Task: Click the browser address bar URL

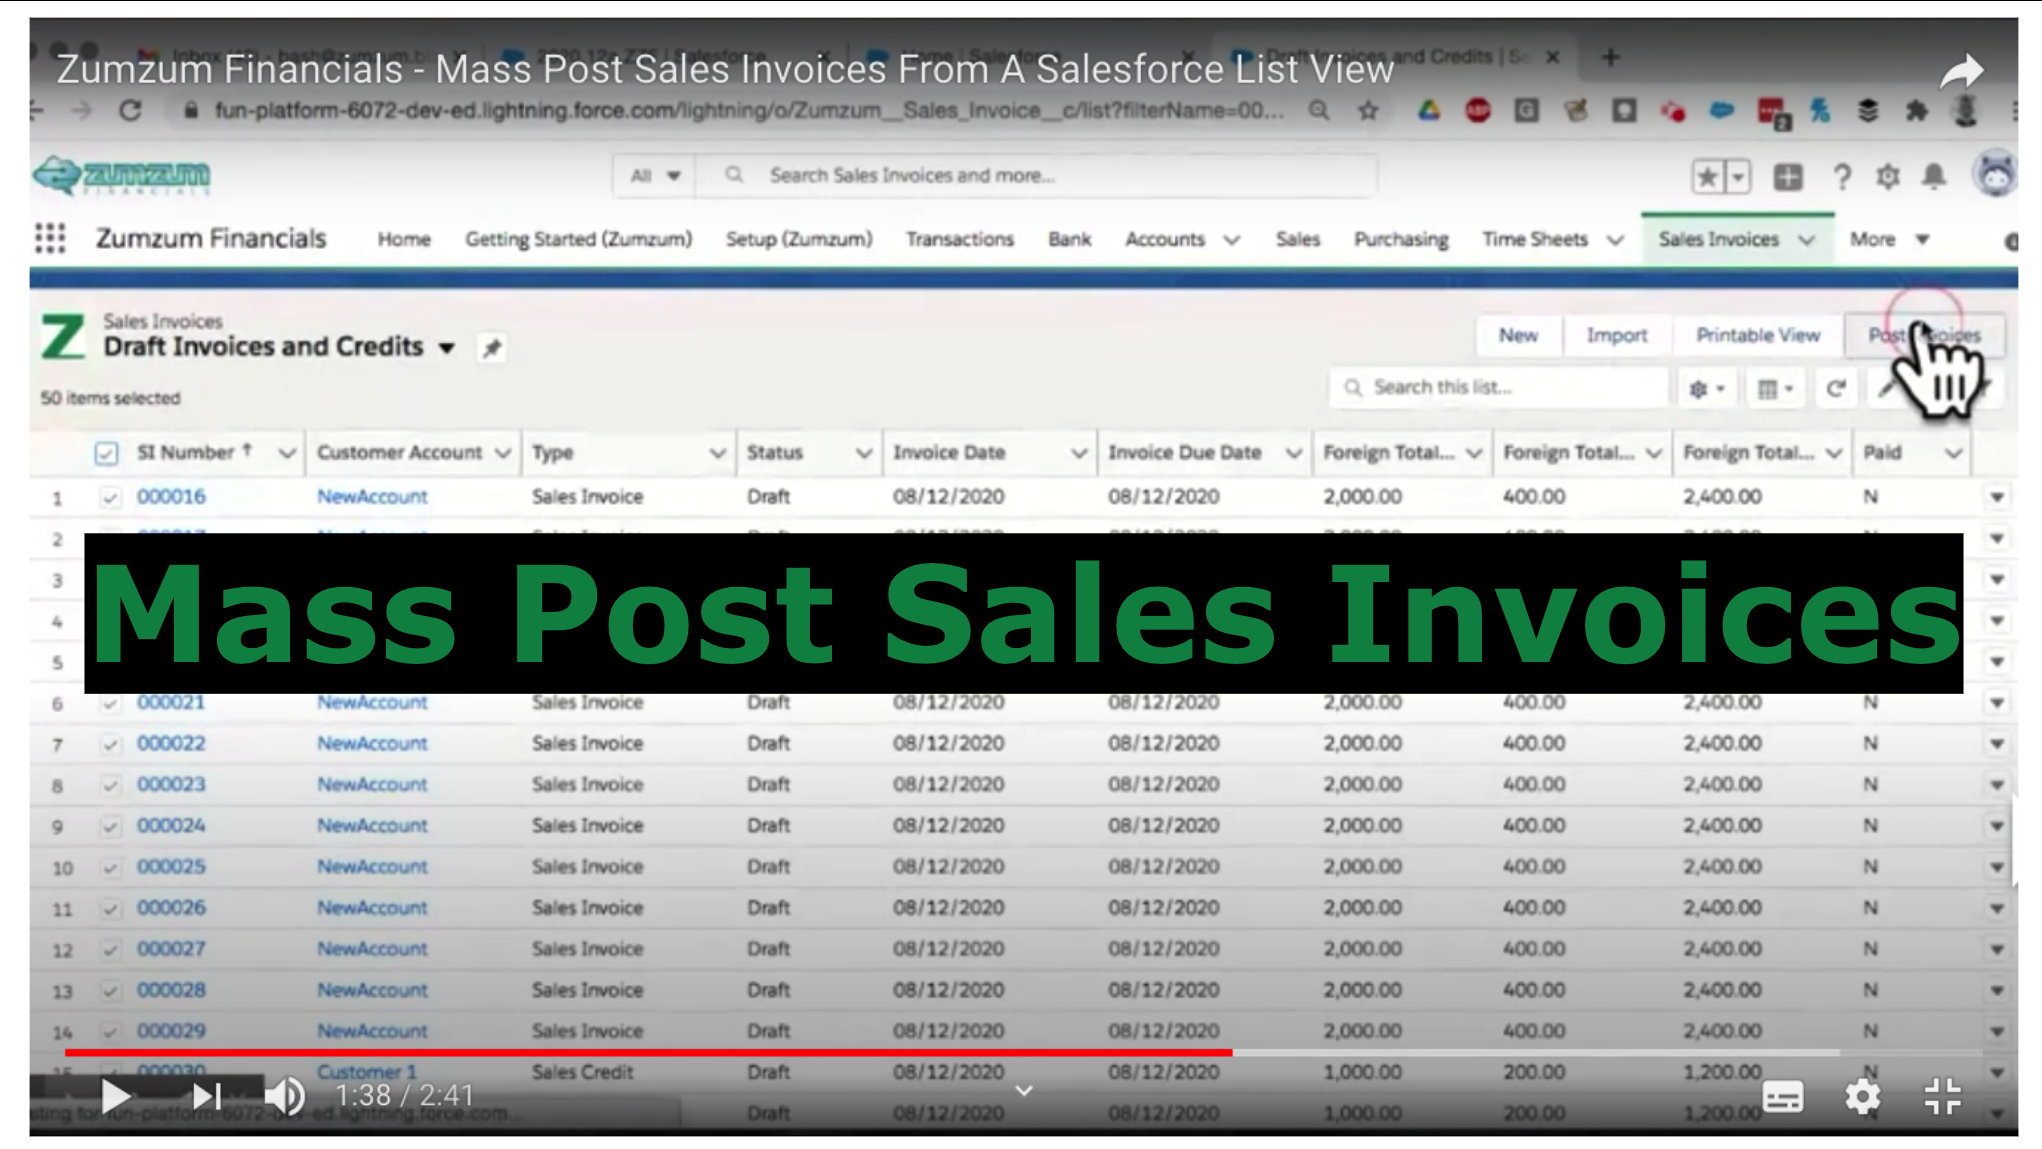Action: click(x=748, y=111)
